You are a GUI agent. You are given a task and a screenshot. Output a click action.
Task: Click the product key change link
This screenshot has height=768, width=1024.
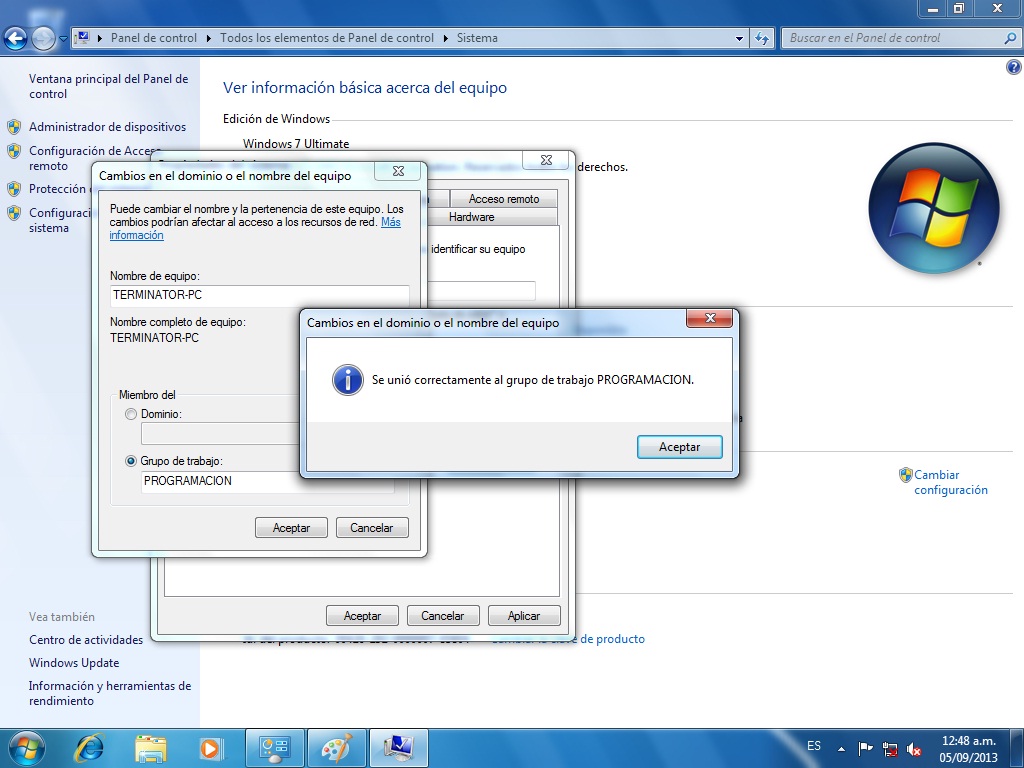click(x=568, y=639)
